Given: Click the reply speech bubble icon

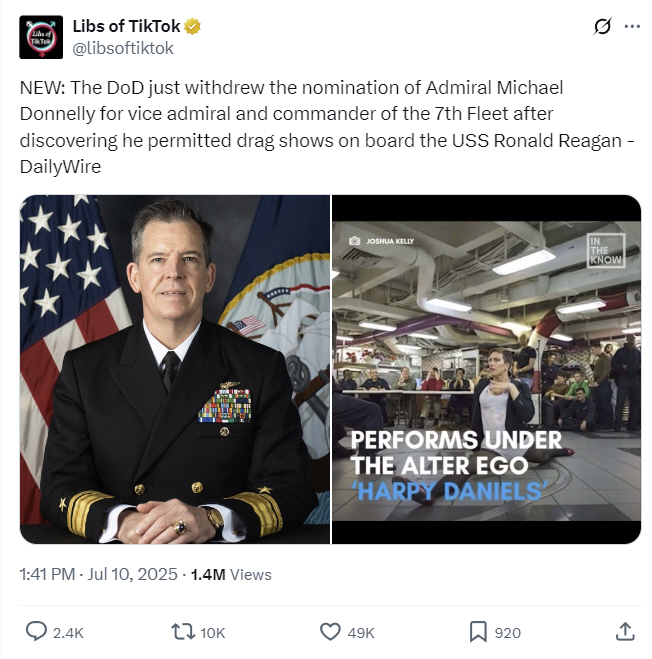Looking at the screenshot, I should coord(36,631).
